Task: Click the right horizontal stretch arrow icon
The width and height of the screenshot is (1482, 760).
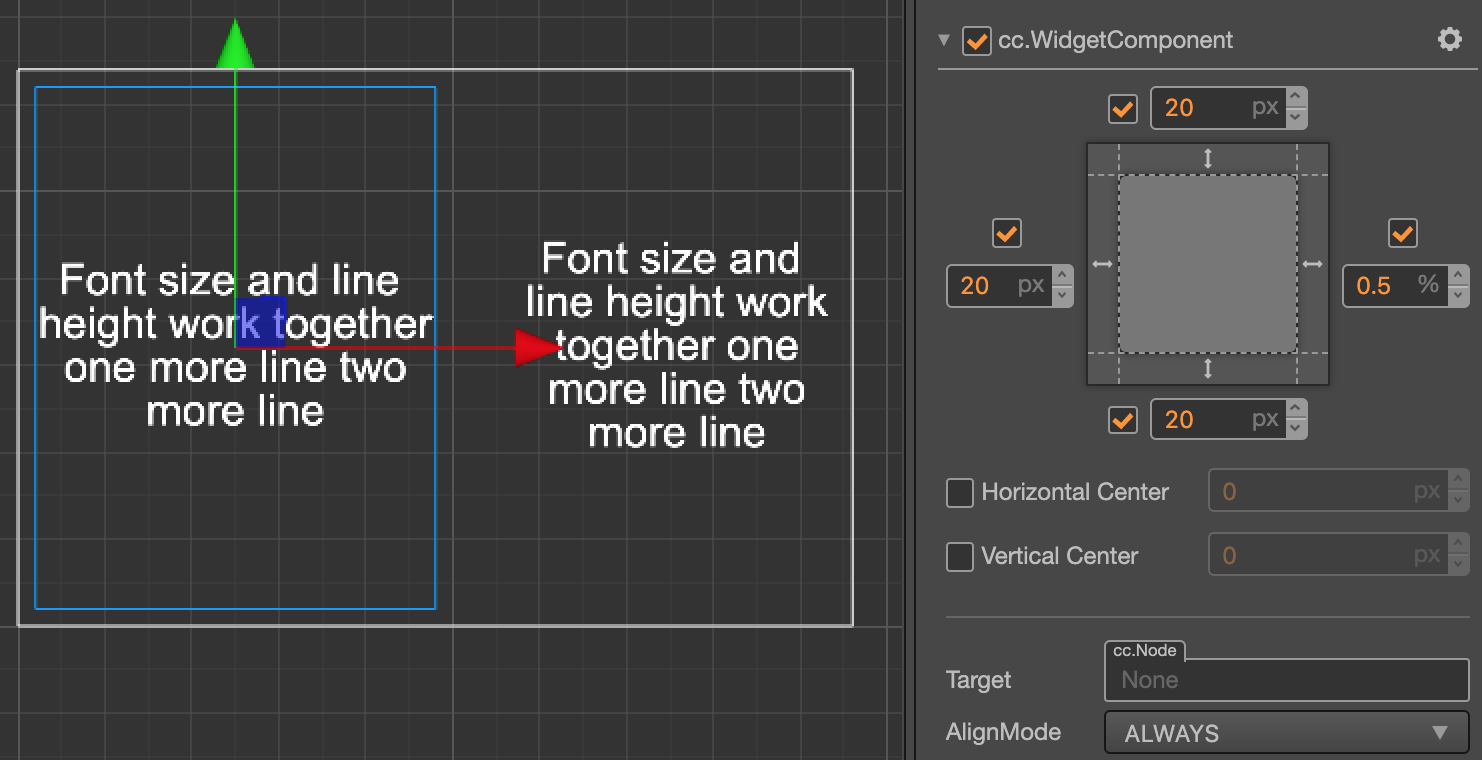Action: 1313,264
